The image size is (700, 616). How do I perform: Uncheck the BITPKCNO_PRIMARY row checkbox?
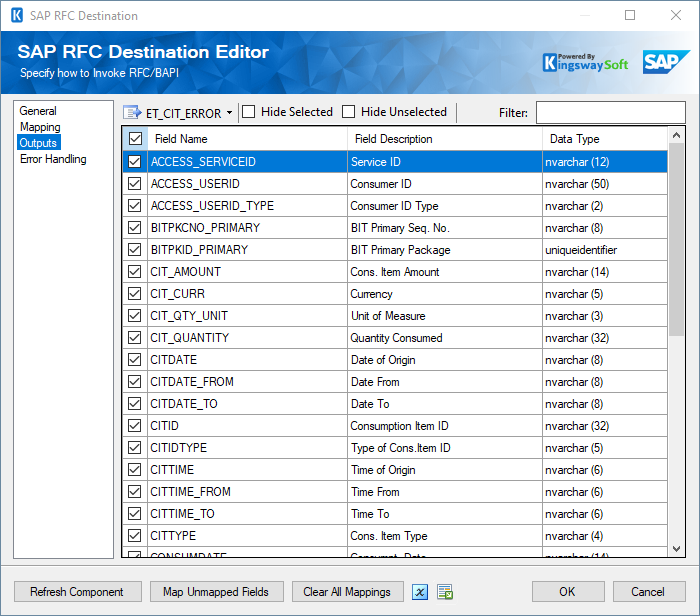coord(134,228)
